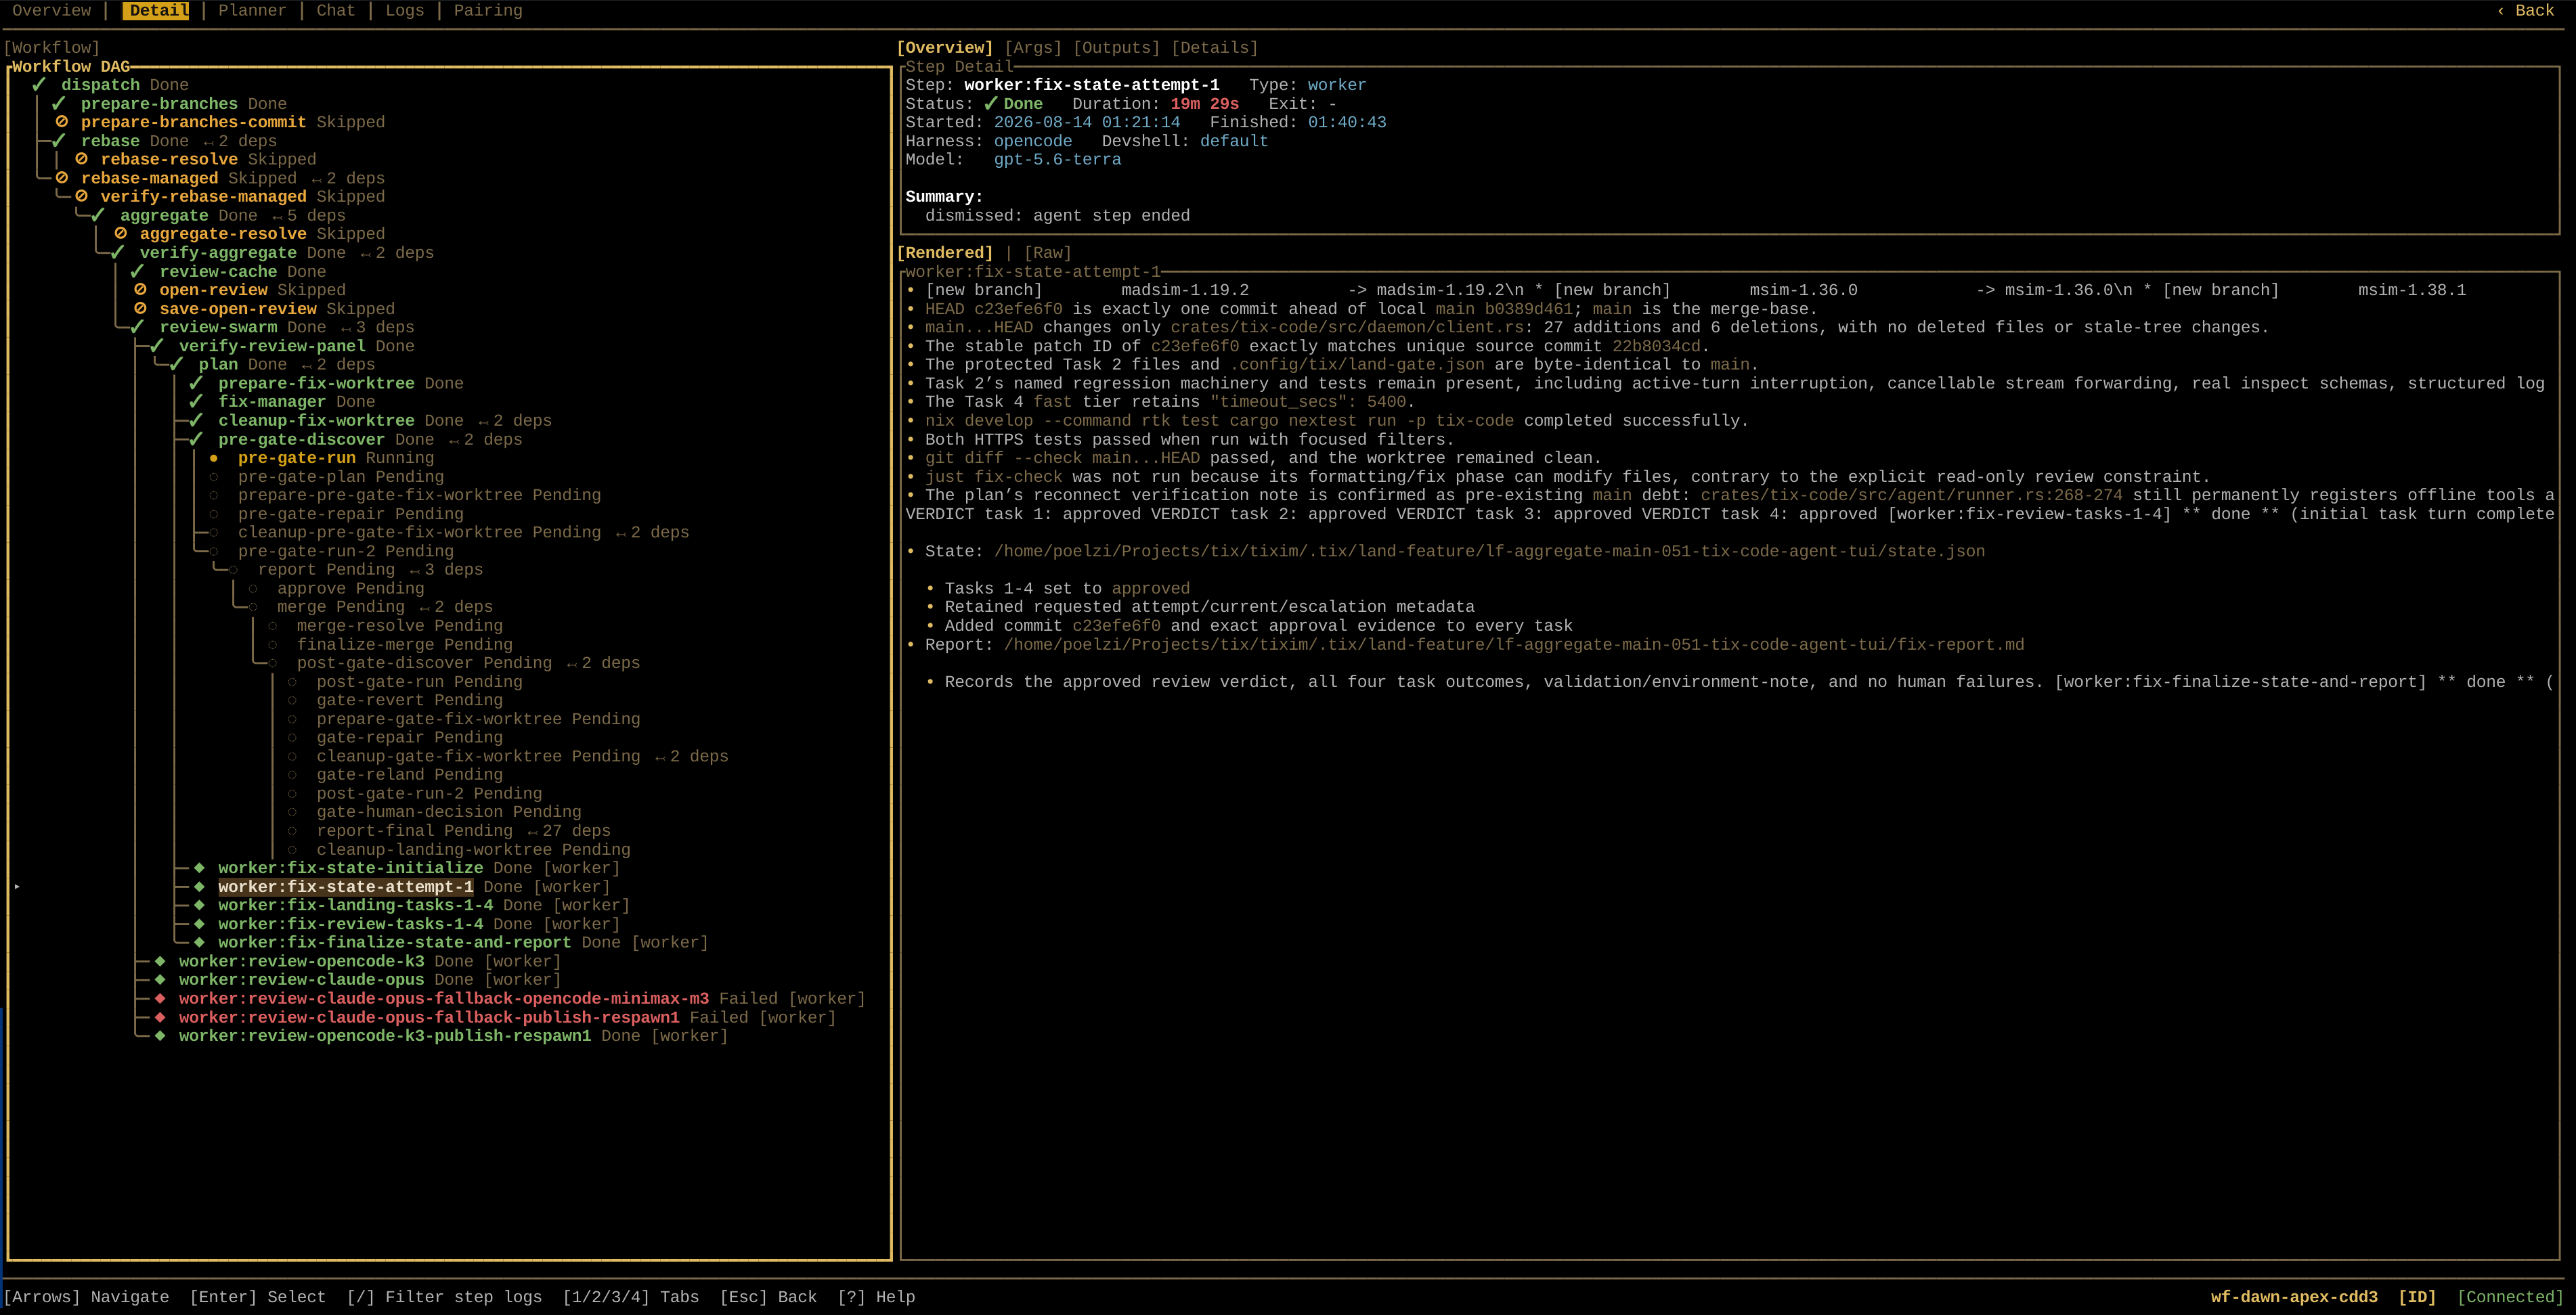The height and width of the screenshot is (1315, 2576).
Task: Click the skipped icon beside save-open-review
Action: (140, 309)
